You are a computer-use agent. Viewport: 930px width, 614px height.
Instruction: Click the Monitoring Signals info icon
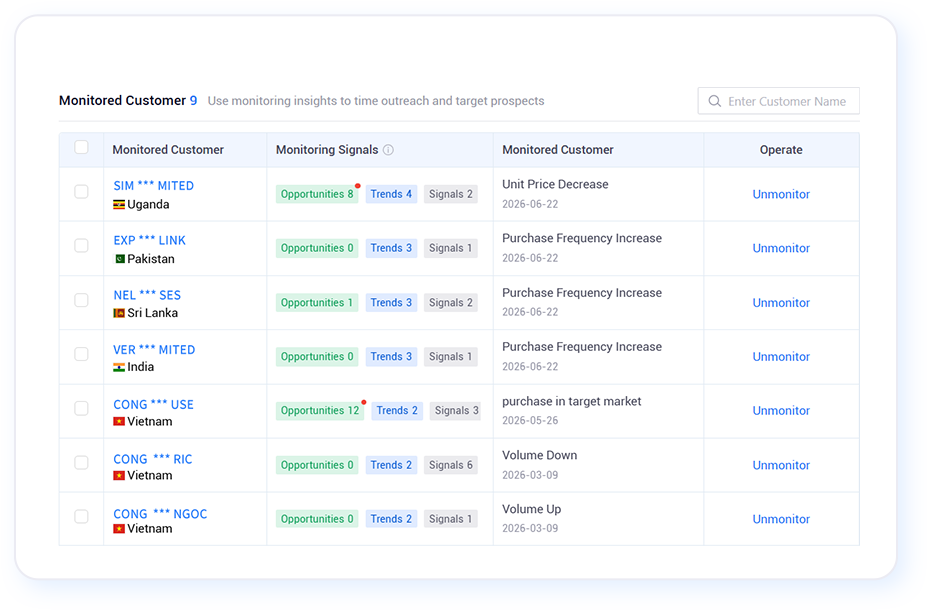click(388, 150)
